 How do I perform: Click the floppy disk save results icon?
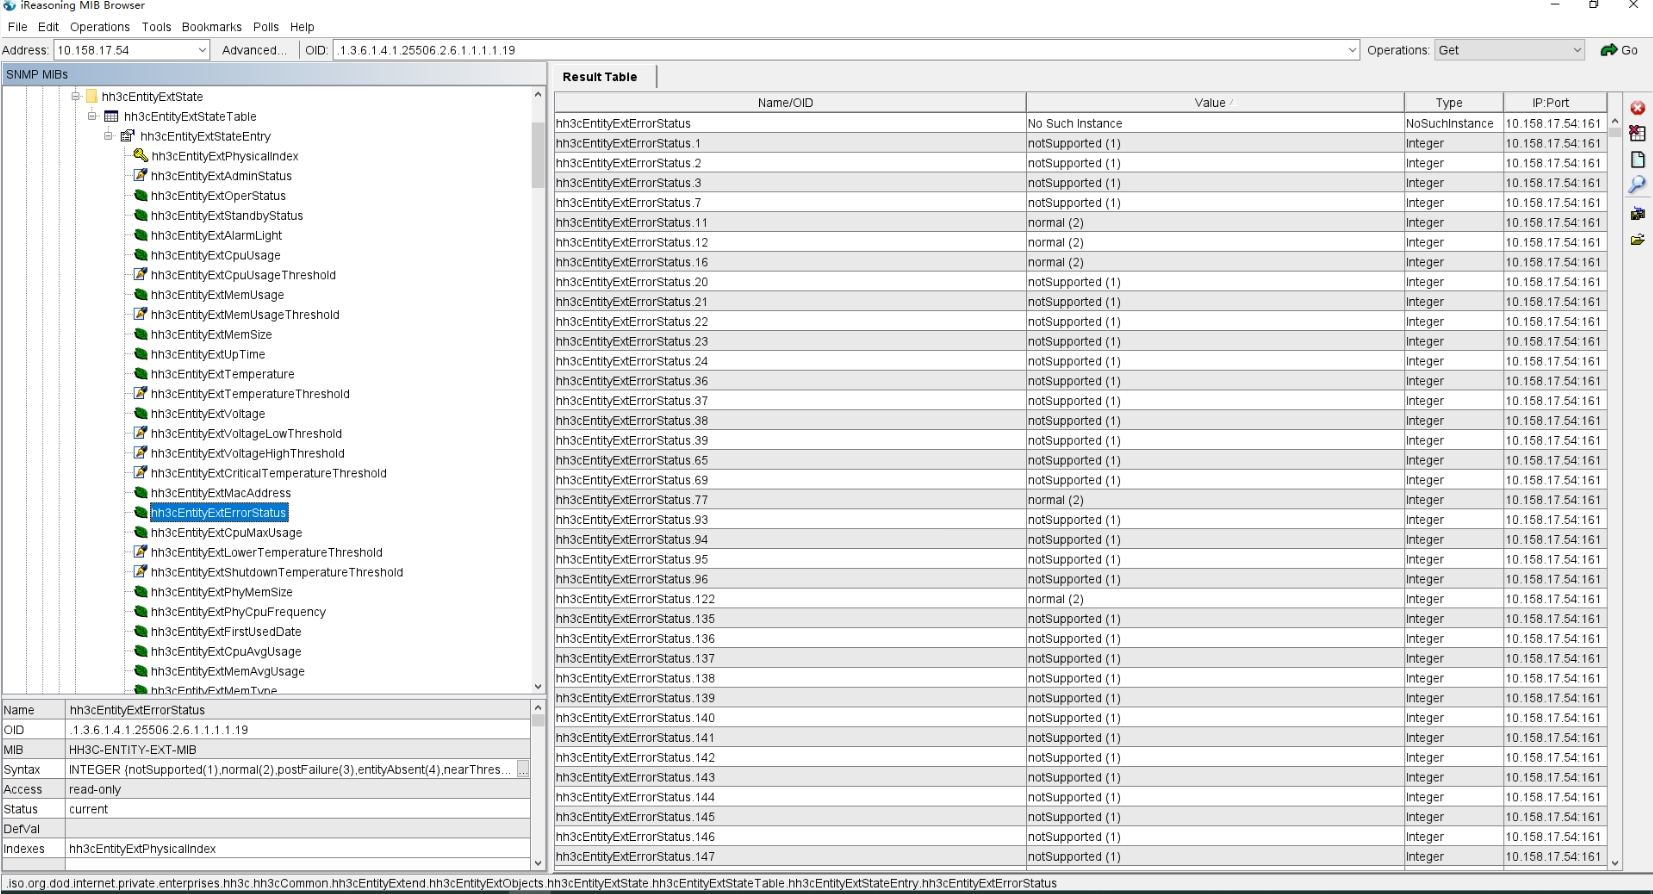1637,213
